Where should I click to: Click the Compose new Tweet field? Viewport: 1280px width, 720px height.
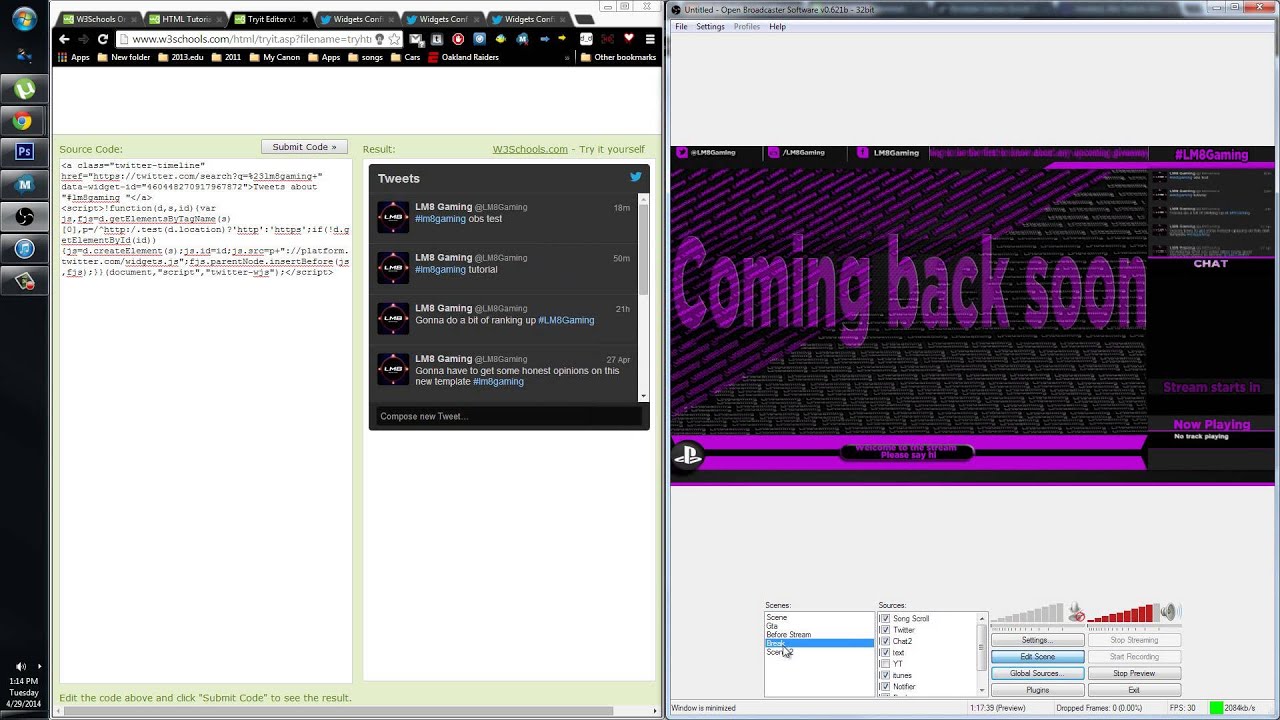[507, 416]
